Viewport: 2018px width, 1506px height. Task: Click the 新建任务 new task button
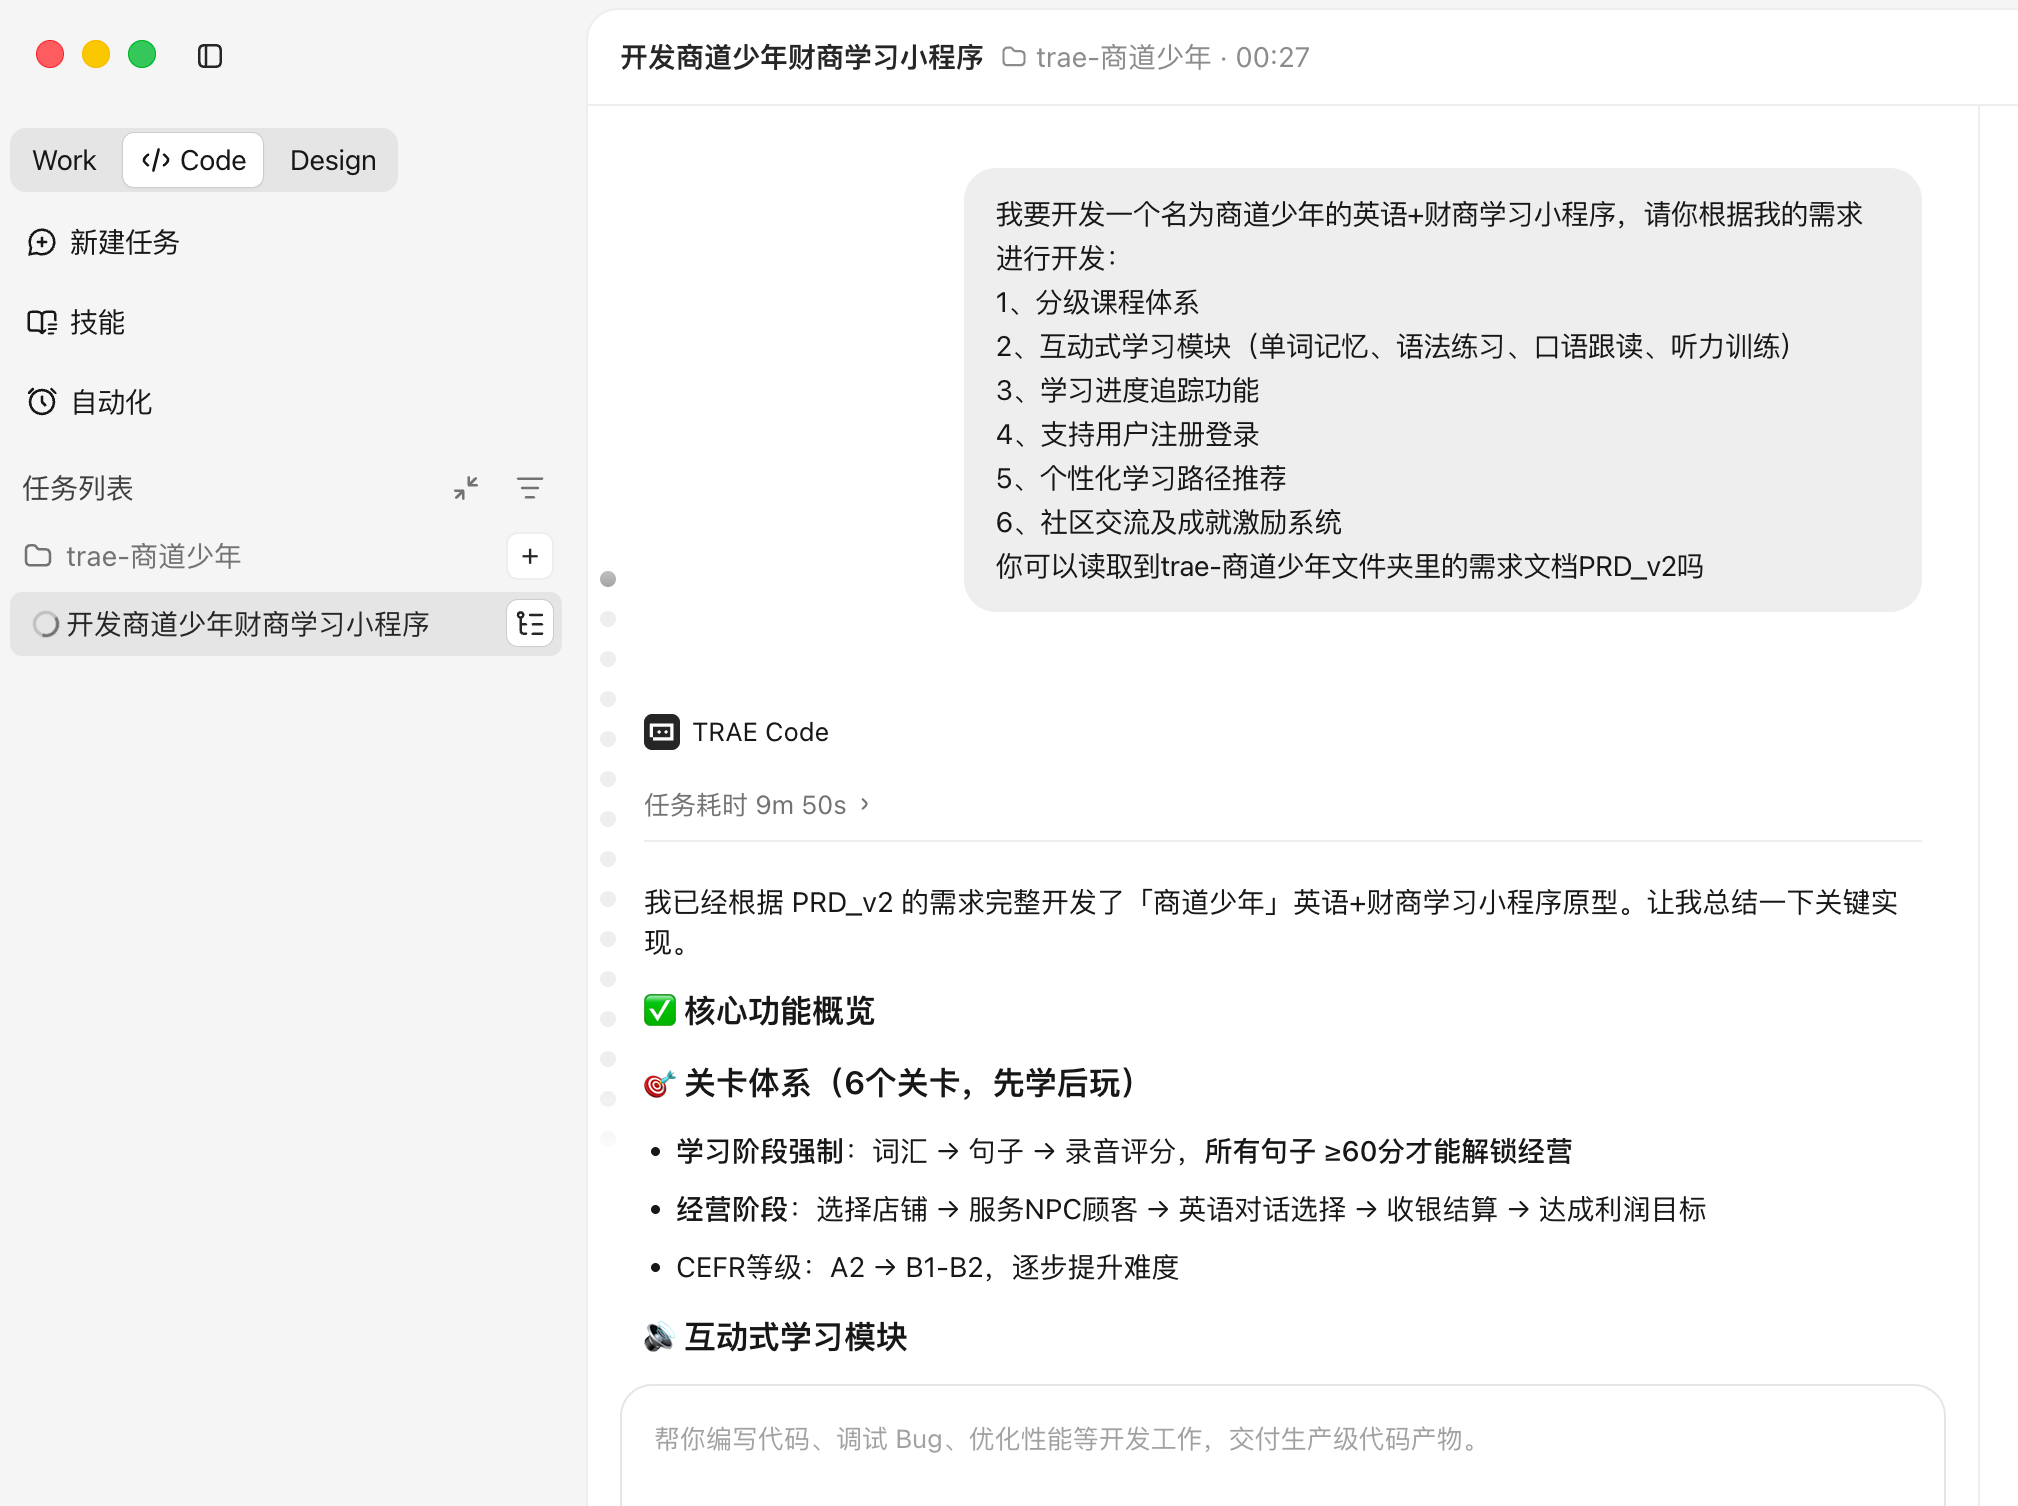point(103,242)
